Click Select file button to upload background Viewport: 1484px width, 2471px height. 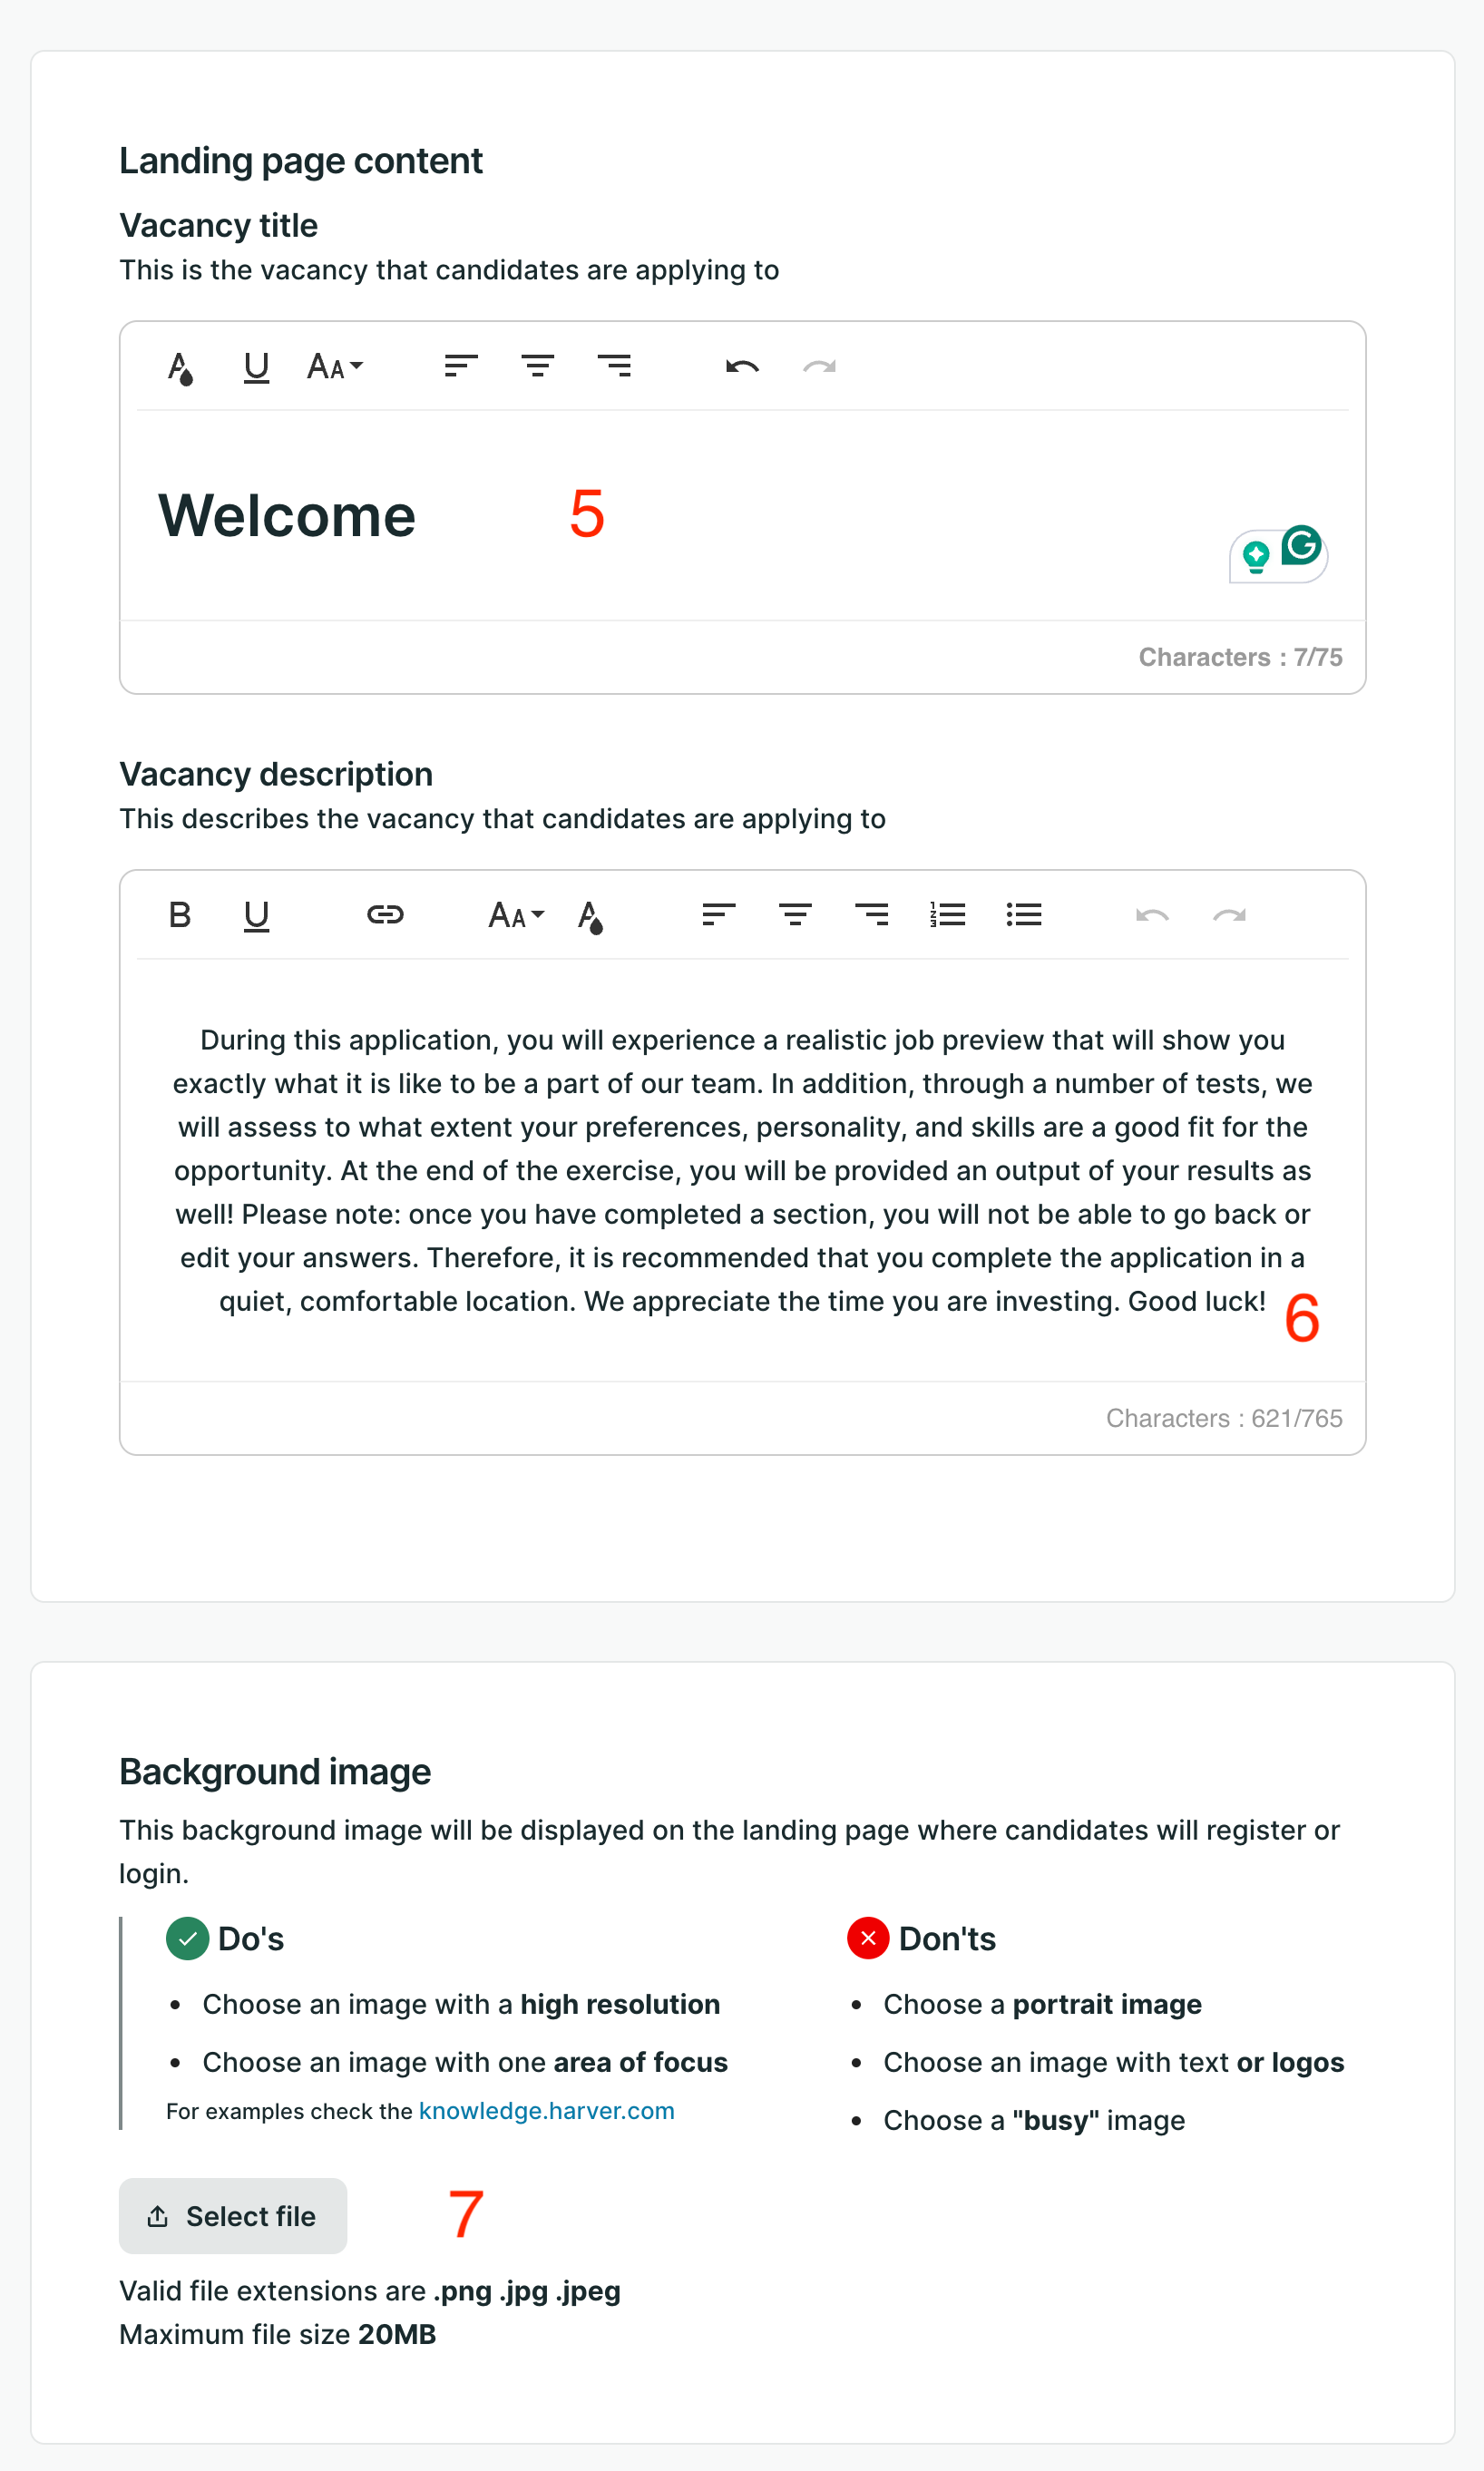coord(233,2216)
